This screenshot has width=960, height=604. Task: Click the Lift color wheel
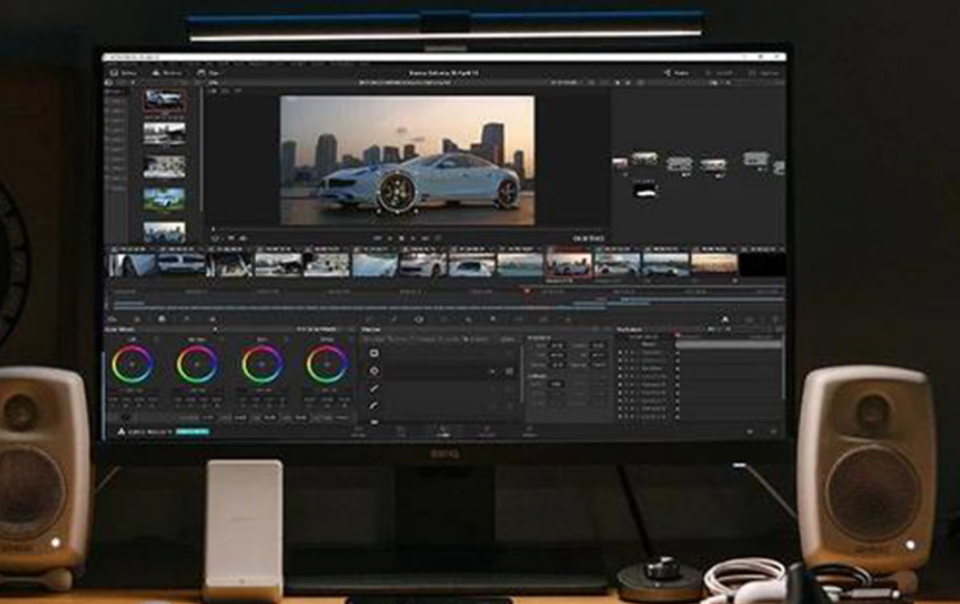(x=132, y=364)
